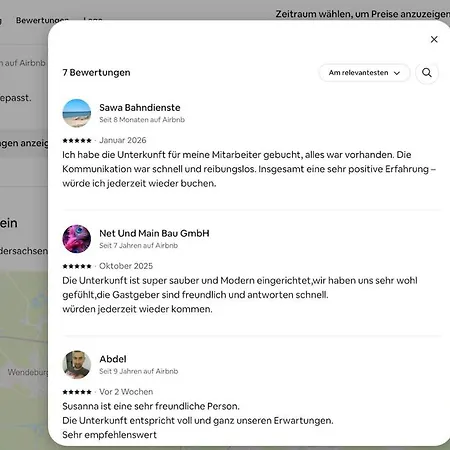The image size is (450, 450).
Task: Click the 'Vor 2 Wochen' review date
Action: [x=126, y=392]
